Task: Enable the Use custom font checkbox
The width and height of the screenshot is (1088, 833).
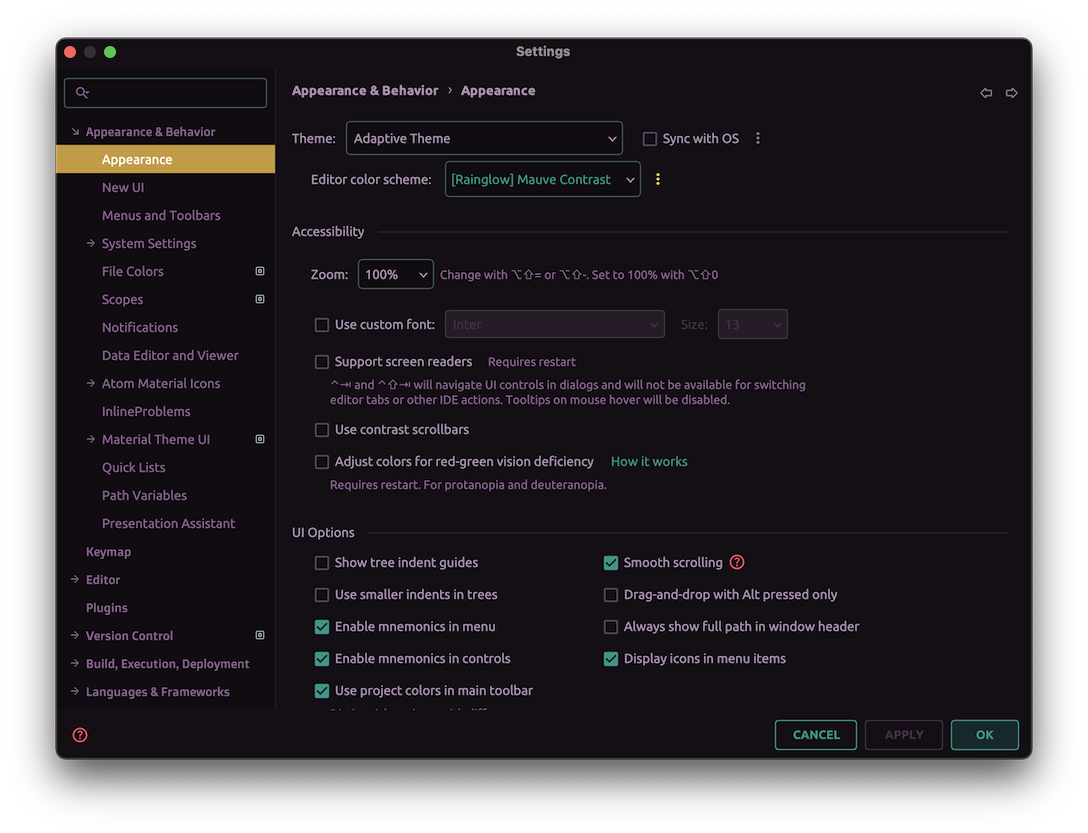Action: pyautogui.click(x=322, y=324)
